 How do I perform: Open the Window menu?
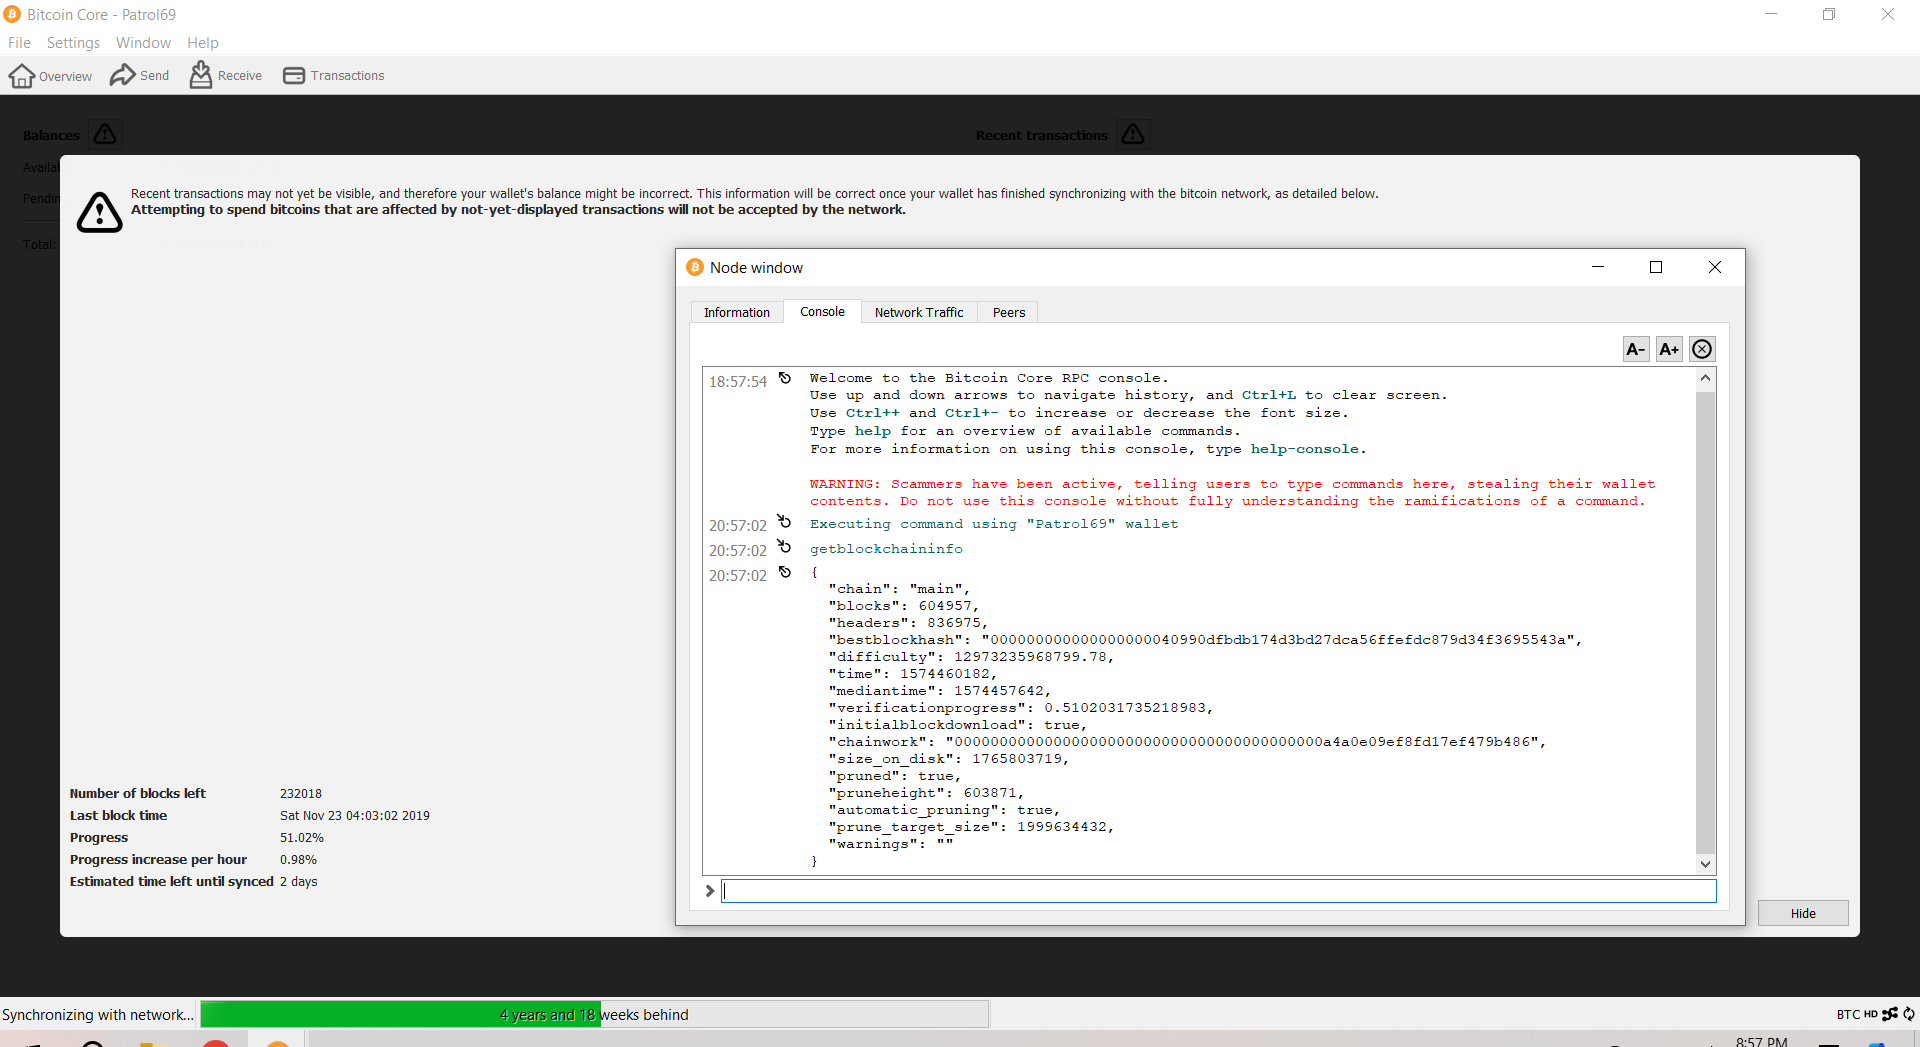coord(143,43)
